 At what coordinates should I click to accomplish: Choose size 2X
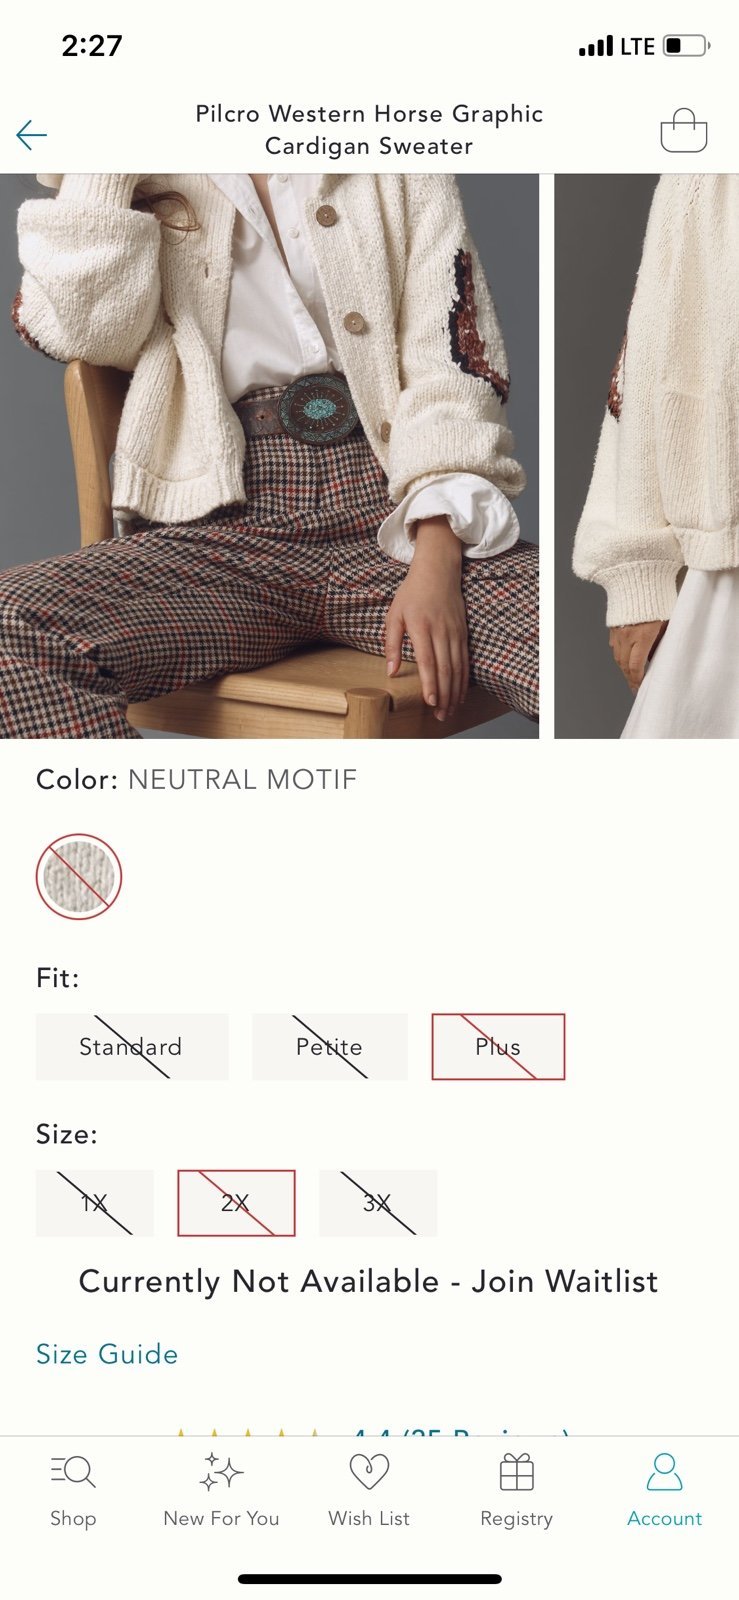pyautogui.click(x=236, y=1203)
